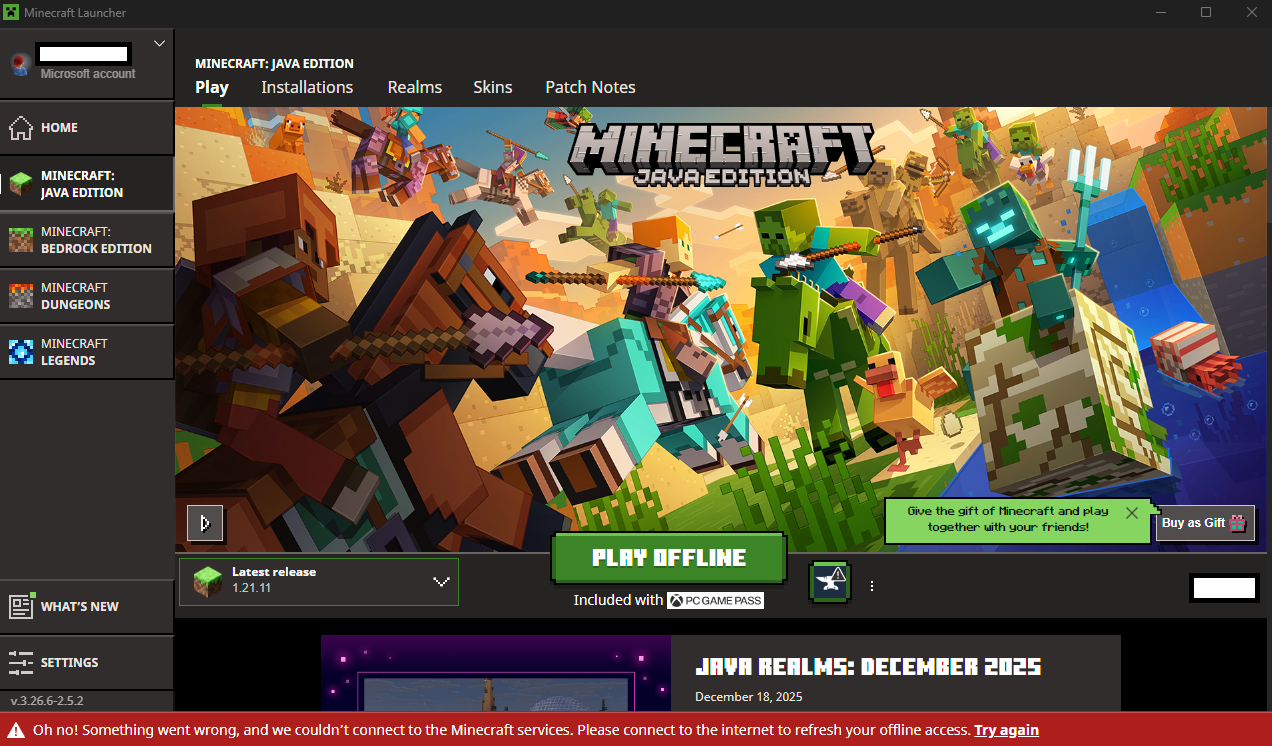Open launcher Settings
The image size is (1272, 746).
pos(87,662)
